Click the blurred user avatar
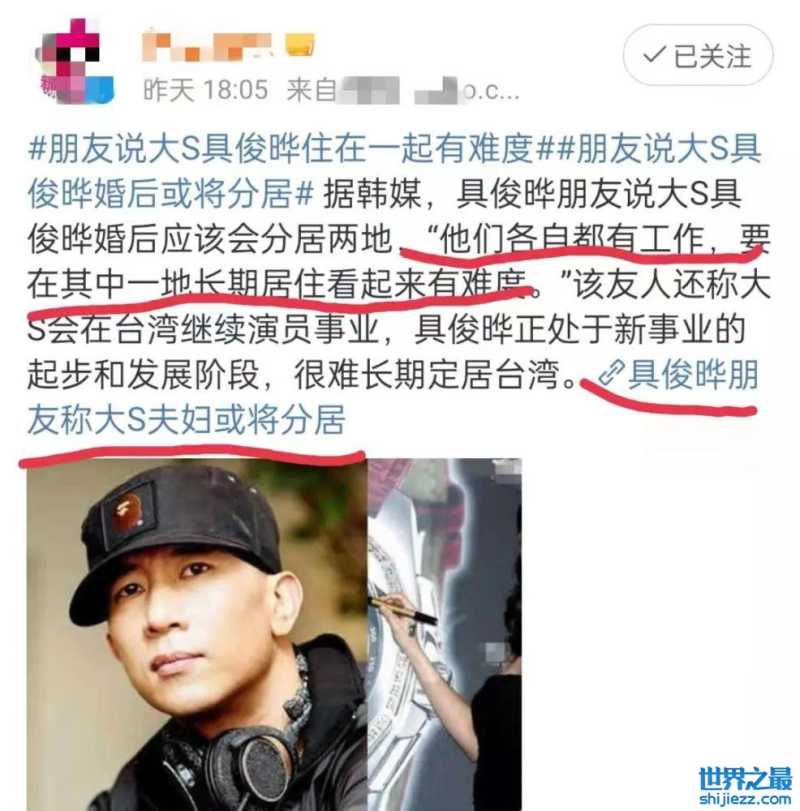The width and height of the screenshot is (800, 811). pyautogui.click(x=73, y=61)
